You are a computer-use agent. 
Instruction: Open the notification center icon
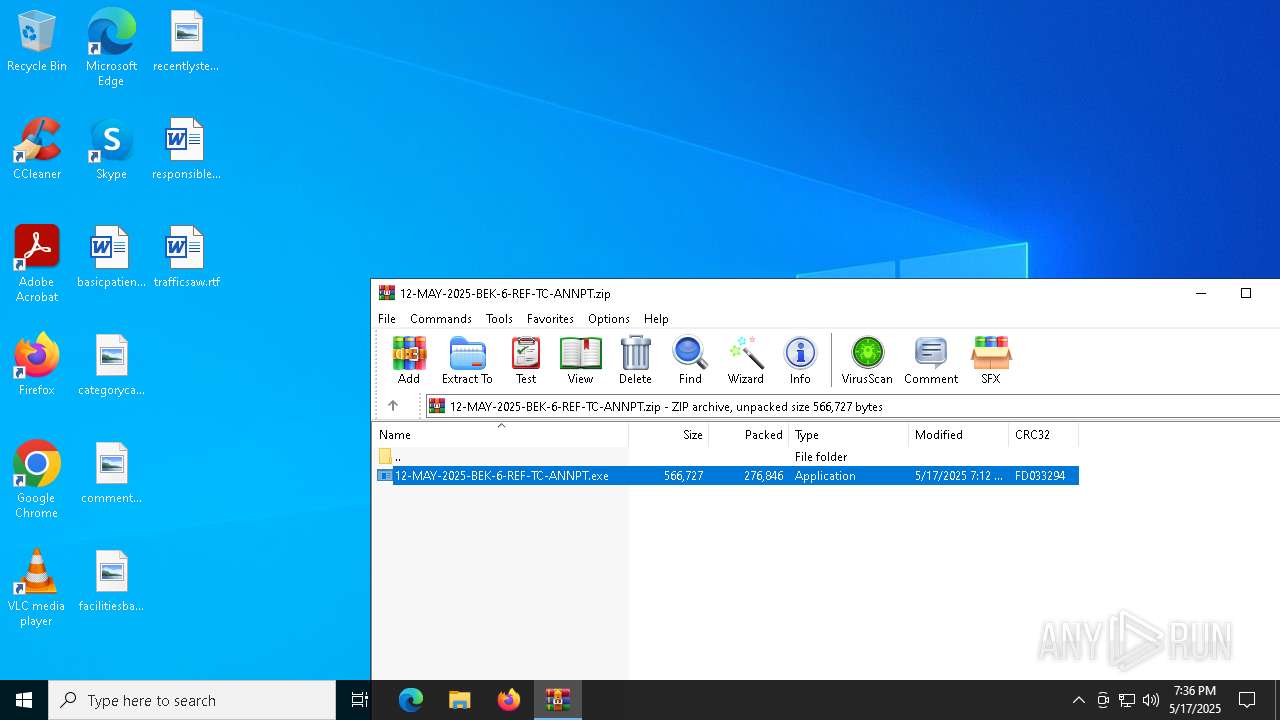pyautogui.click(x=1247, y=700)
